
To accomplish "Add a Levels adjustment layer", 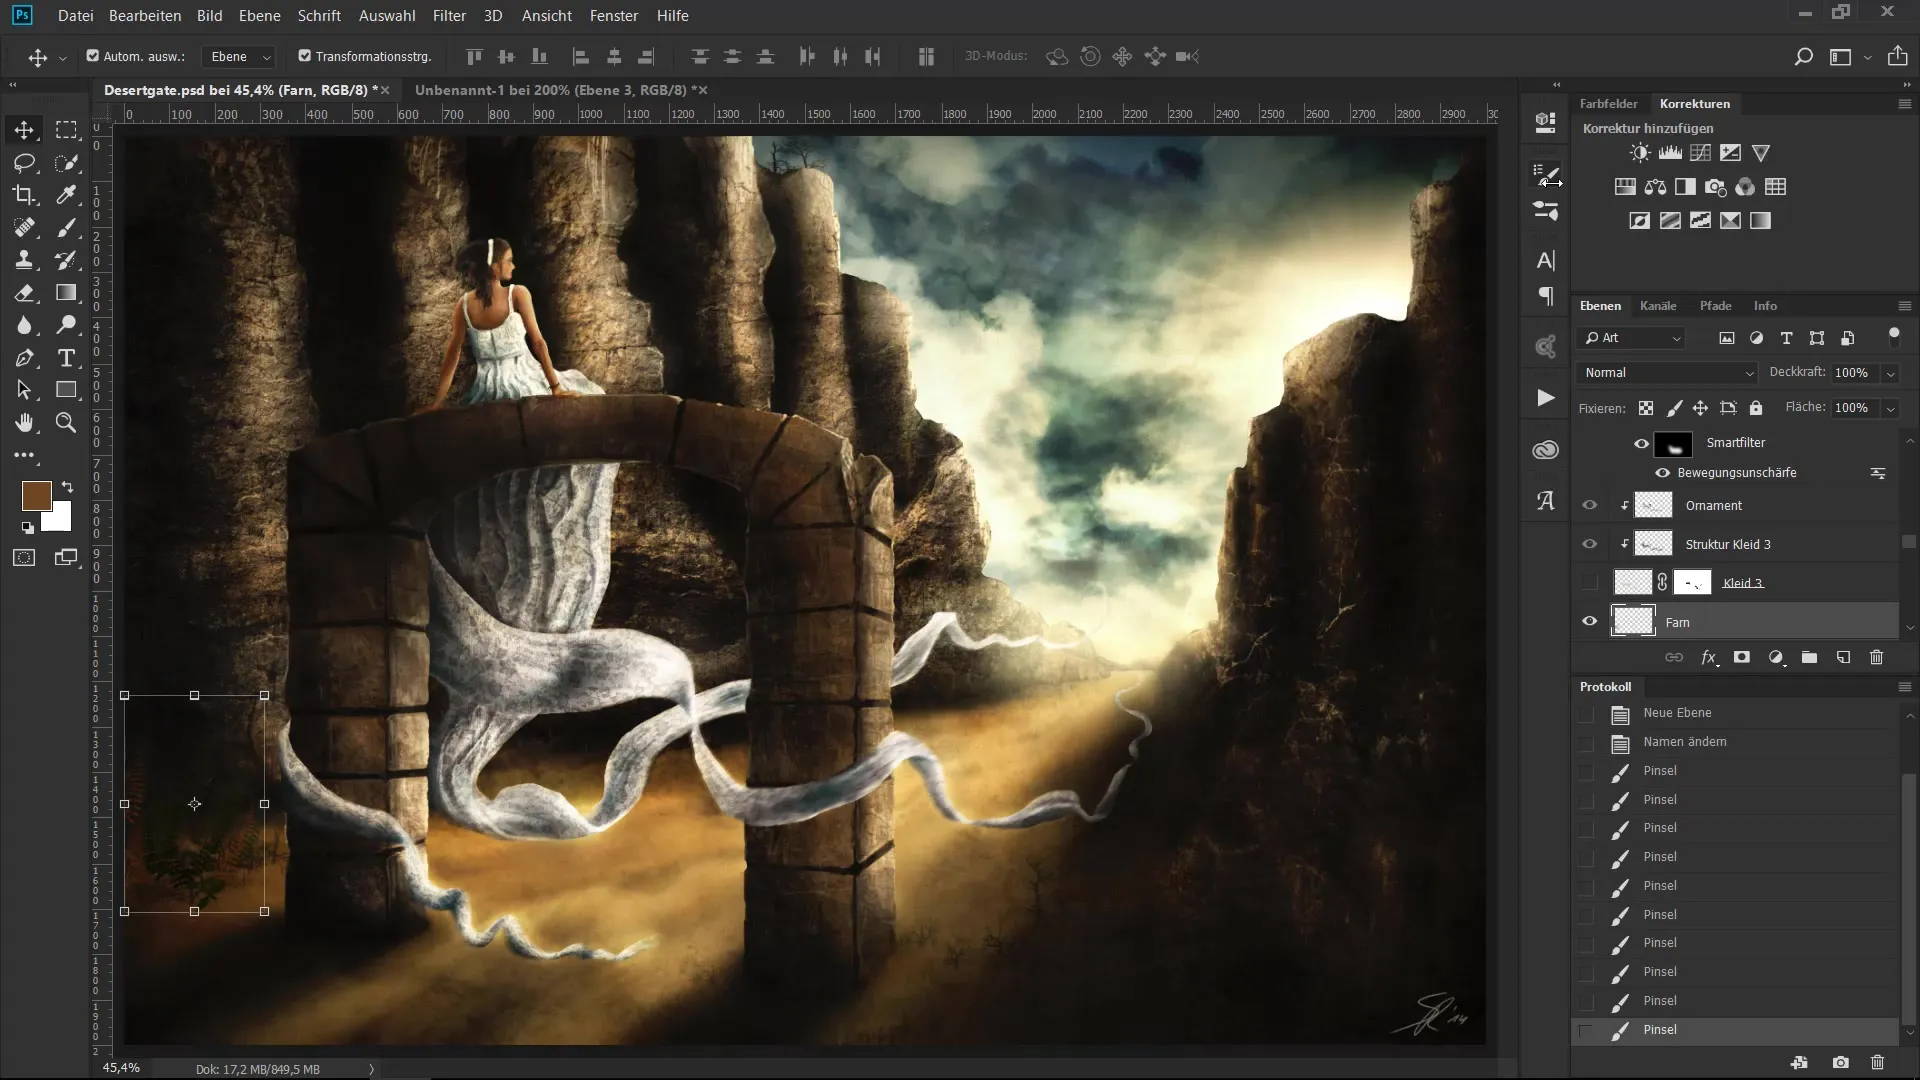I will [x=1670, y=153].
